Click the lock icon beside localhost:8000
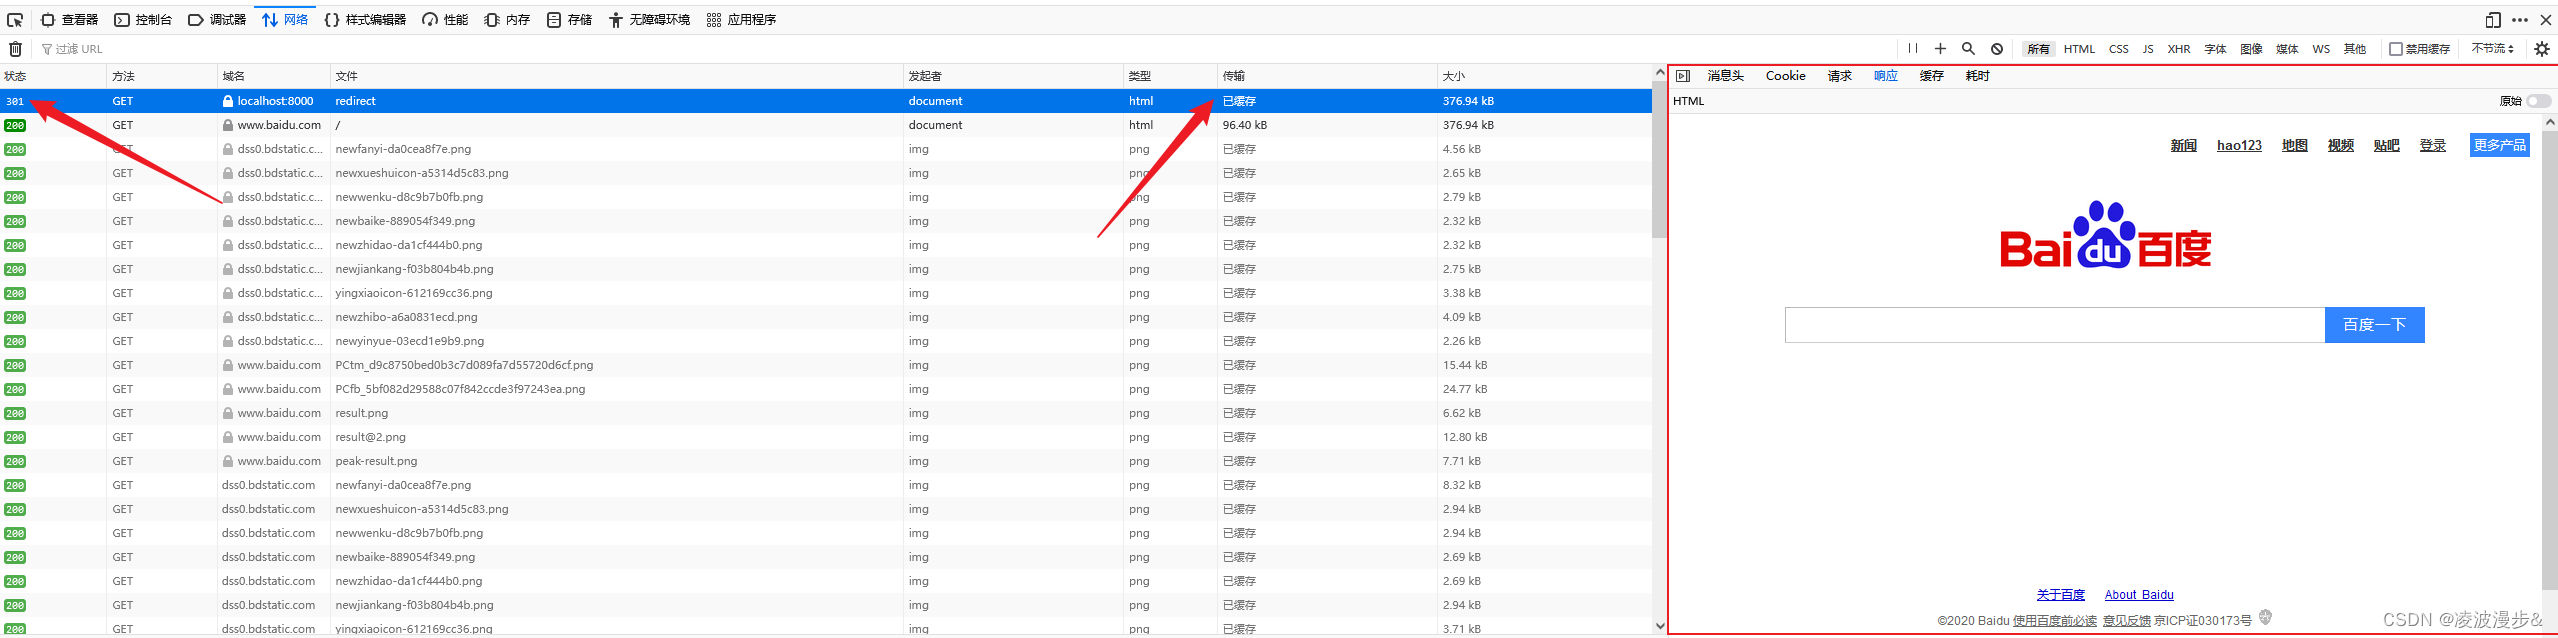The image size is (2558, 638). click(228, 101)
